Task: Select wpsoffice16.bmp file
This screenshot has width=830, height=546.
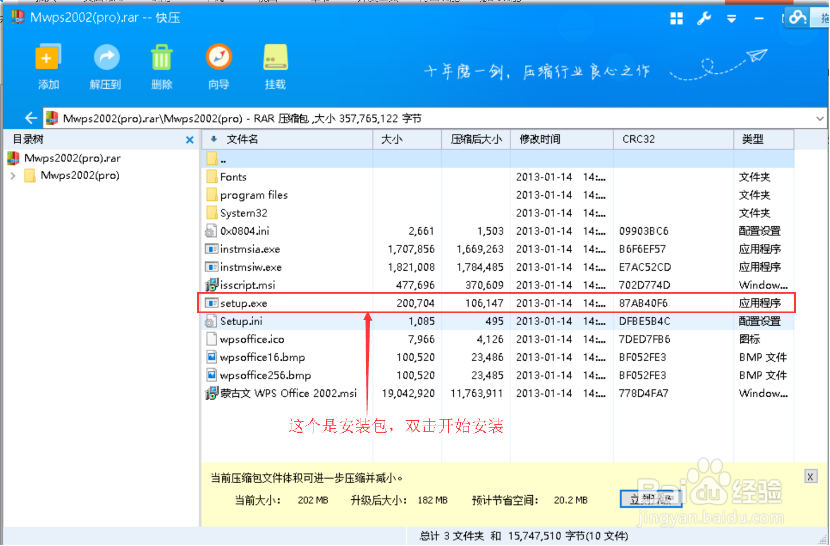Action: pos(498,357)
